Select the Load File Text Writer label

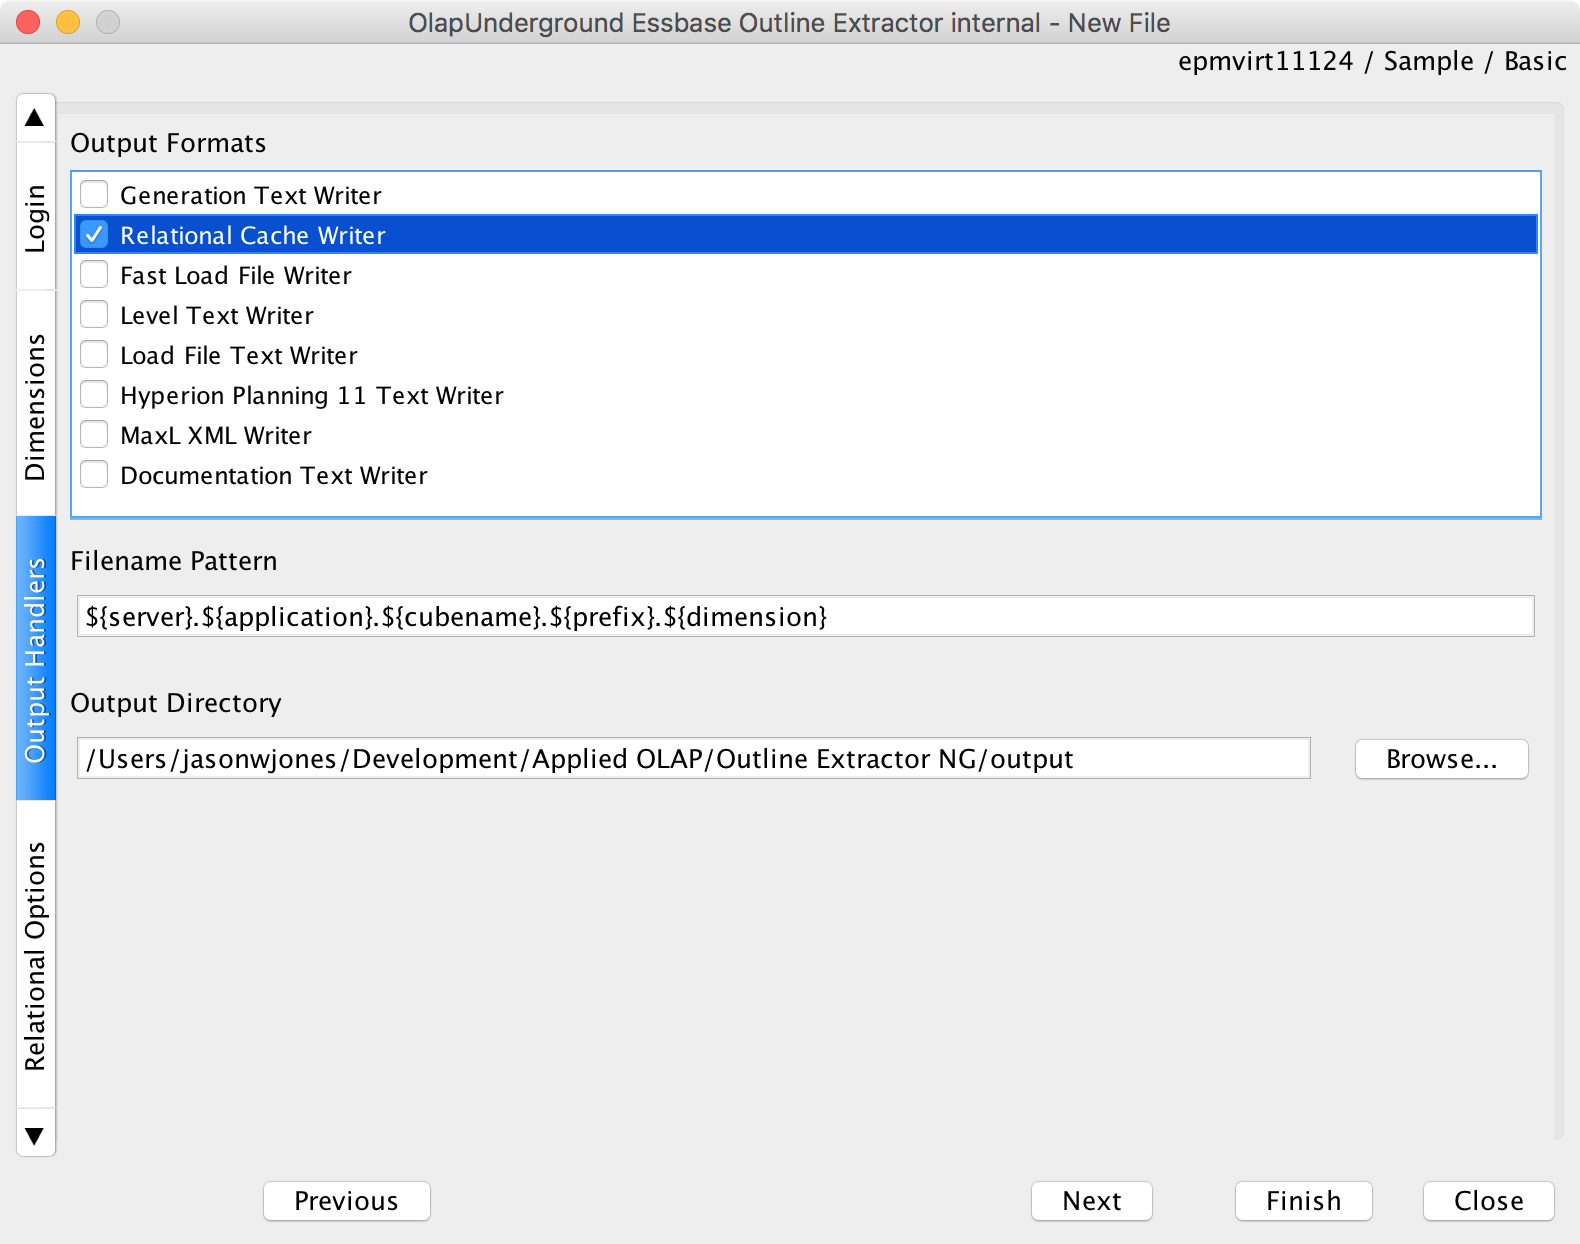point(239,355)
